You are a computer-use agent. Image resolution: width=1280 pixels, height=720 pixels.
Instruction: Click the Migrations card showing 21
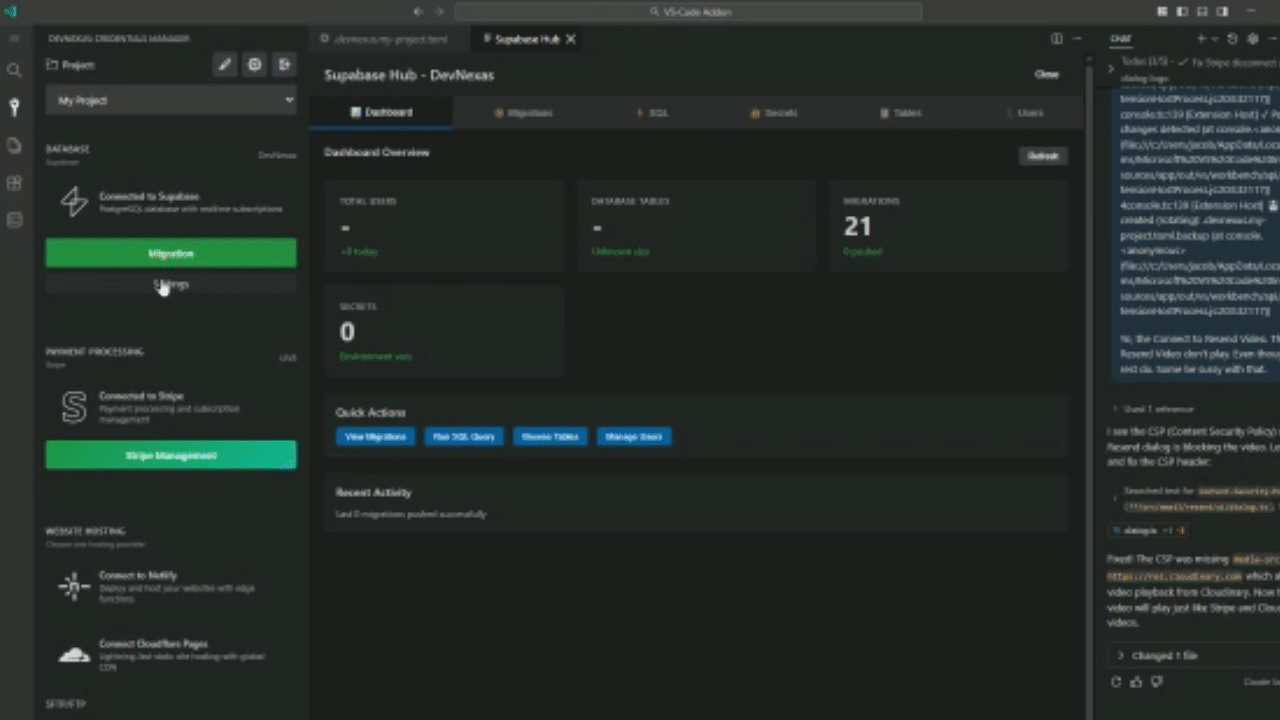click(x=948, y=228)
